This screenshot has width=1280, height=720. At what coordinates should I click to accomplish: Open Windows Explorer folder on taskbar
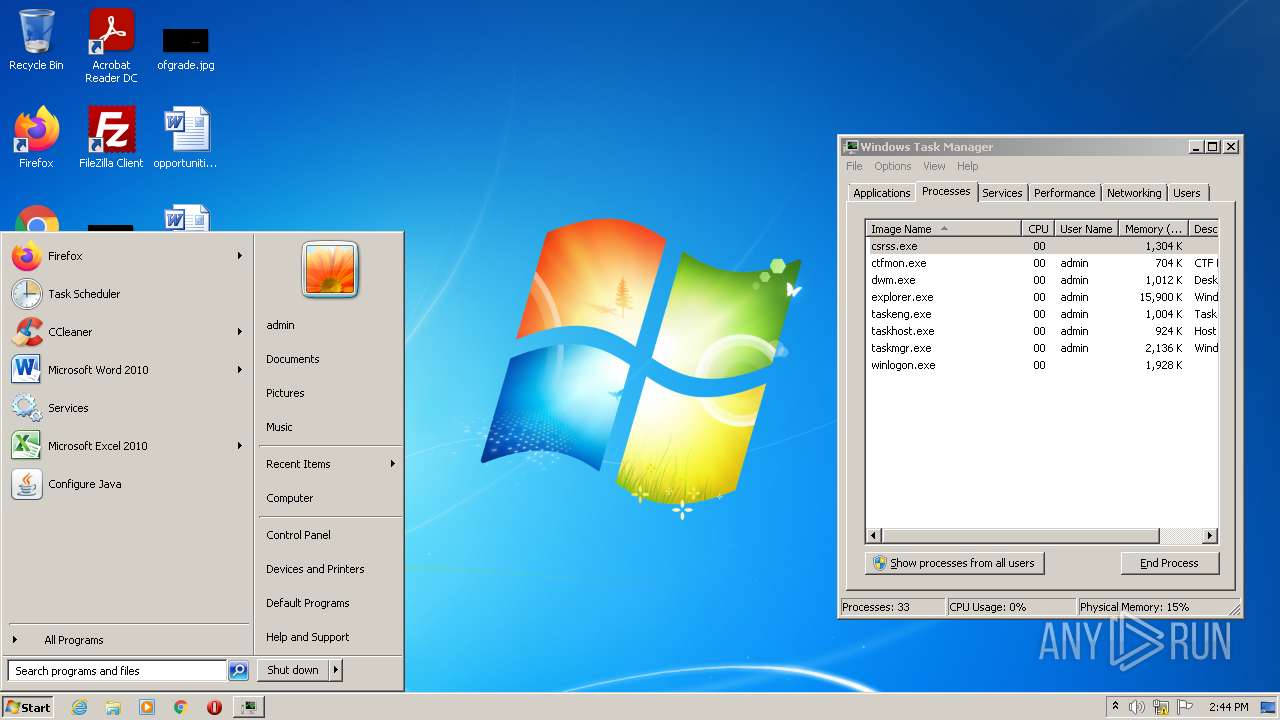(113, 707)
